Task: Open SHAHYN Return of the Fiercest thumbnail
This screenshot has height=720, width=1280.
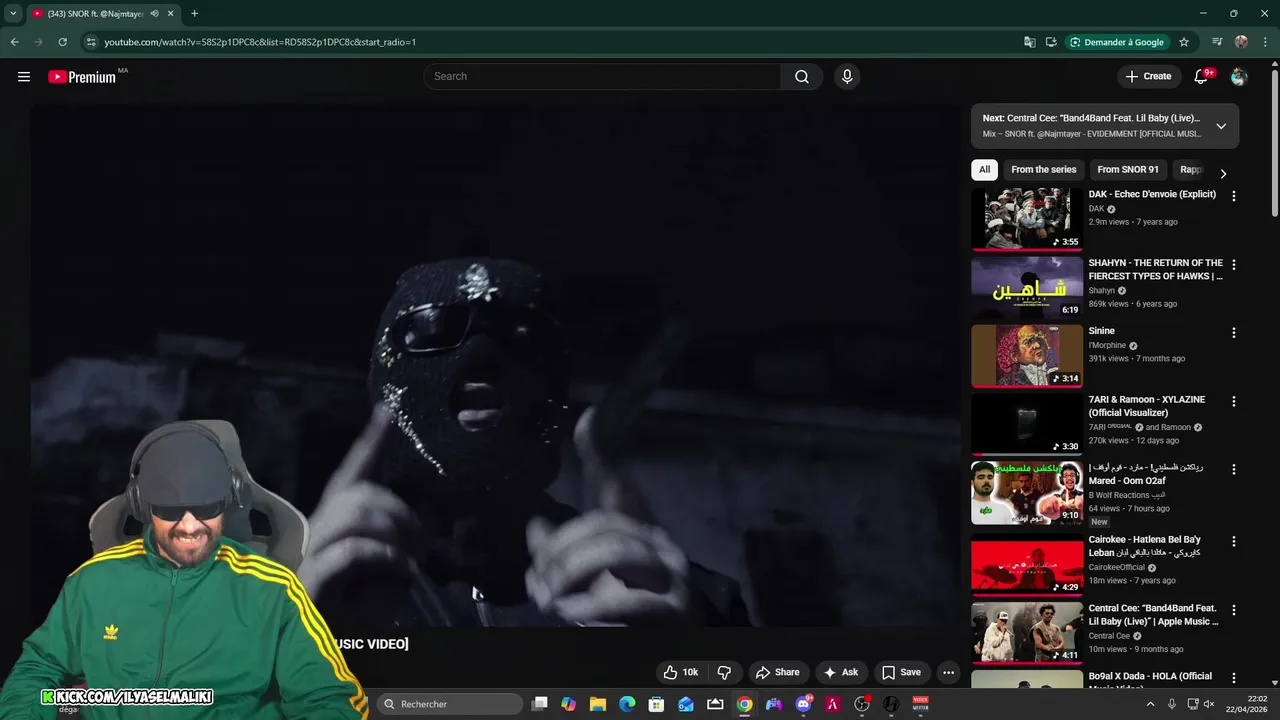Action: [1027, 287]
